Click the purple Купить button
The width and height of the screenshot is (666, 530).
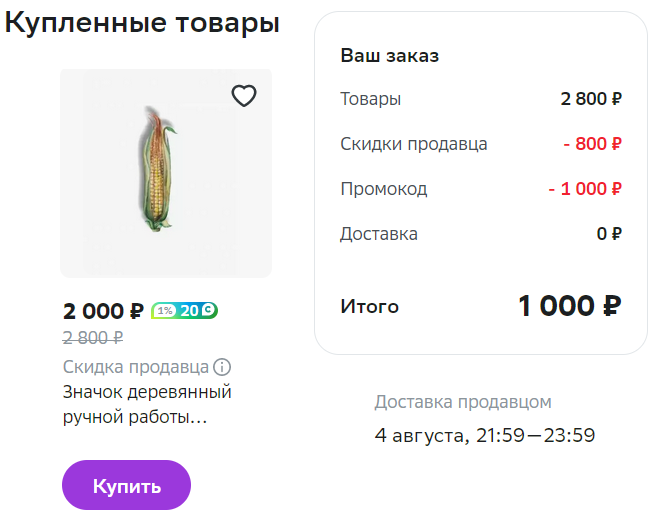point(127,485)
